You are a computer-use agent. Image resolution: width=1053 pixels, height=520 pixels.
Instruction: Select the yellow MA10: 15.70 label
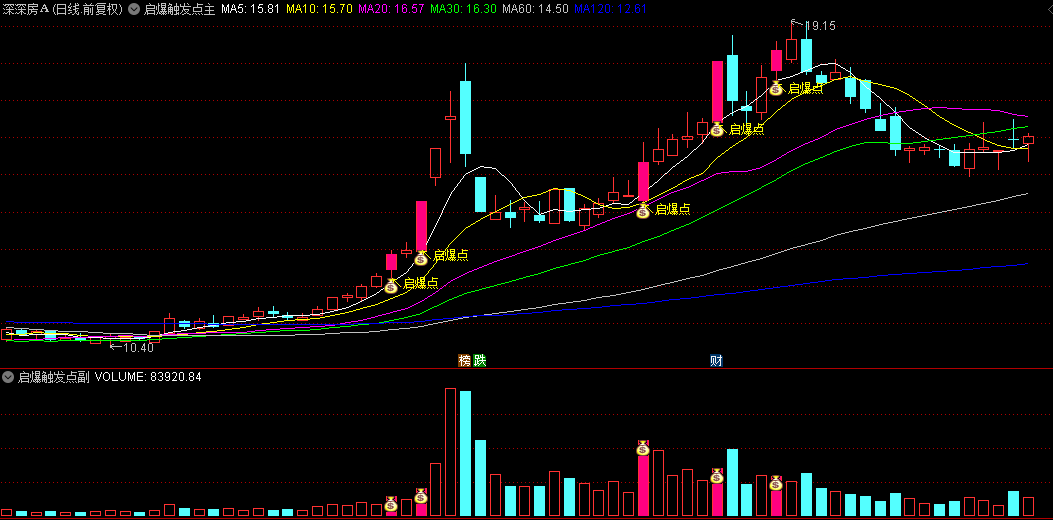click(320, 9)
